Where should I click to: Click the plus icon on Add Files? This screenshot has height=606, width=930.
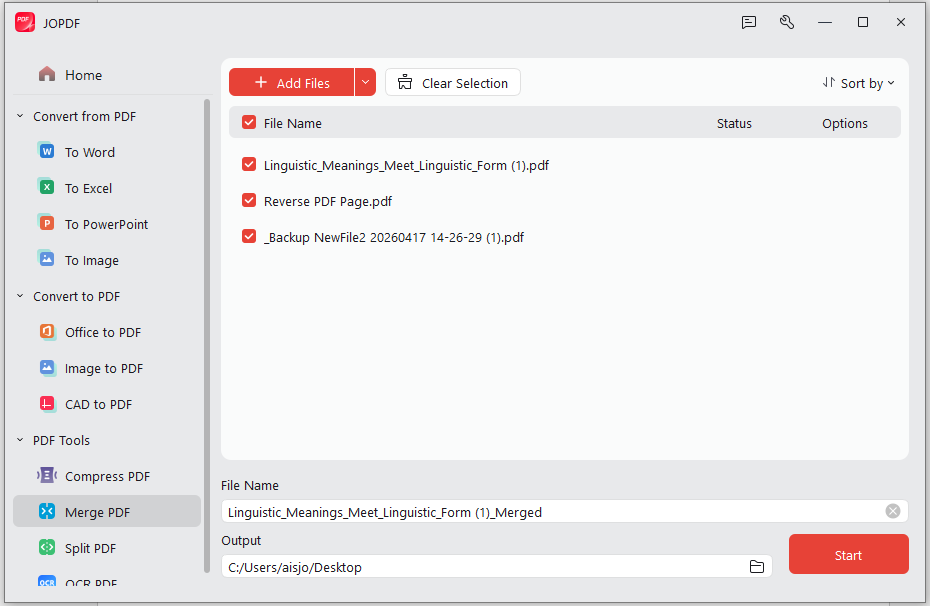261,82
